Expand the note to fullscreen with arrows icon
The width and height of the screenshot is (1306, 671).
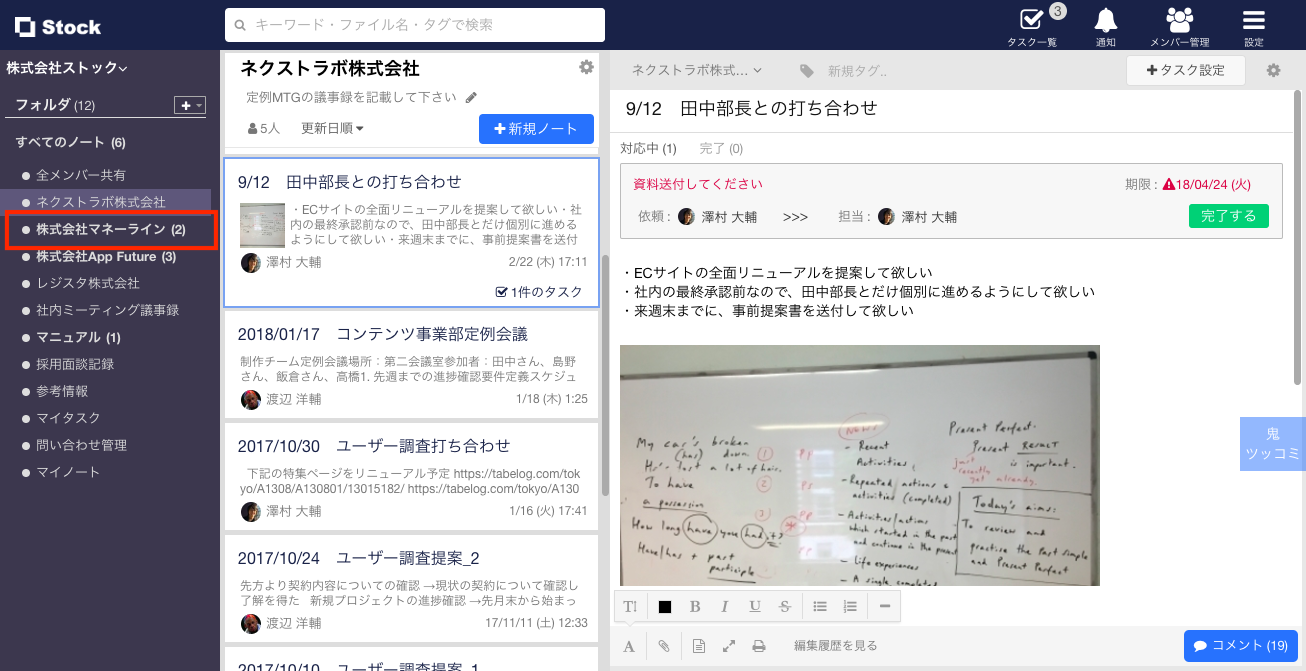tap(728, 645)
